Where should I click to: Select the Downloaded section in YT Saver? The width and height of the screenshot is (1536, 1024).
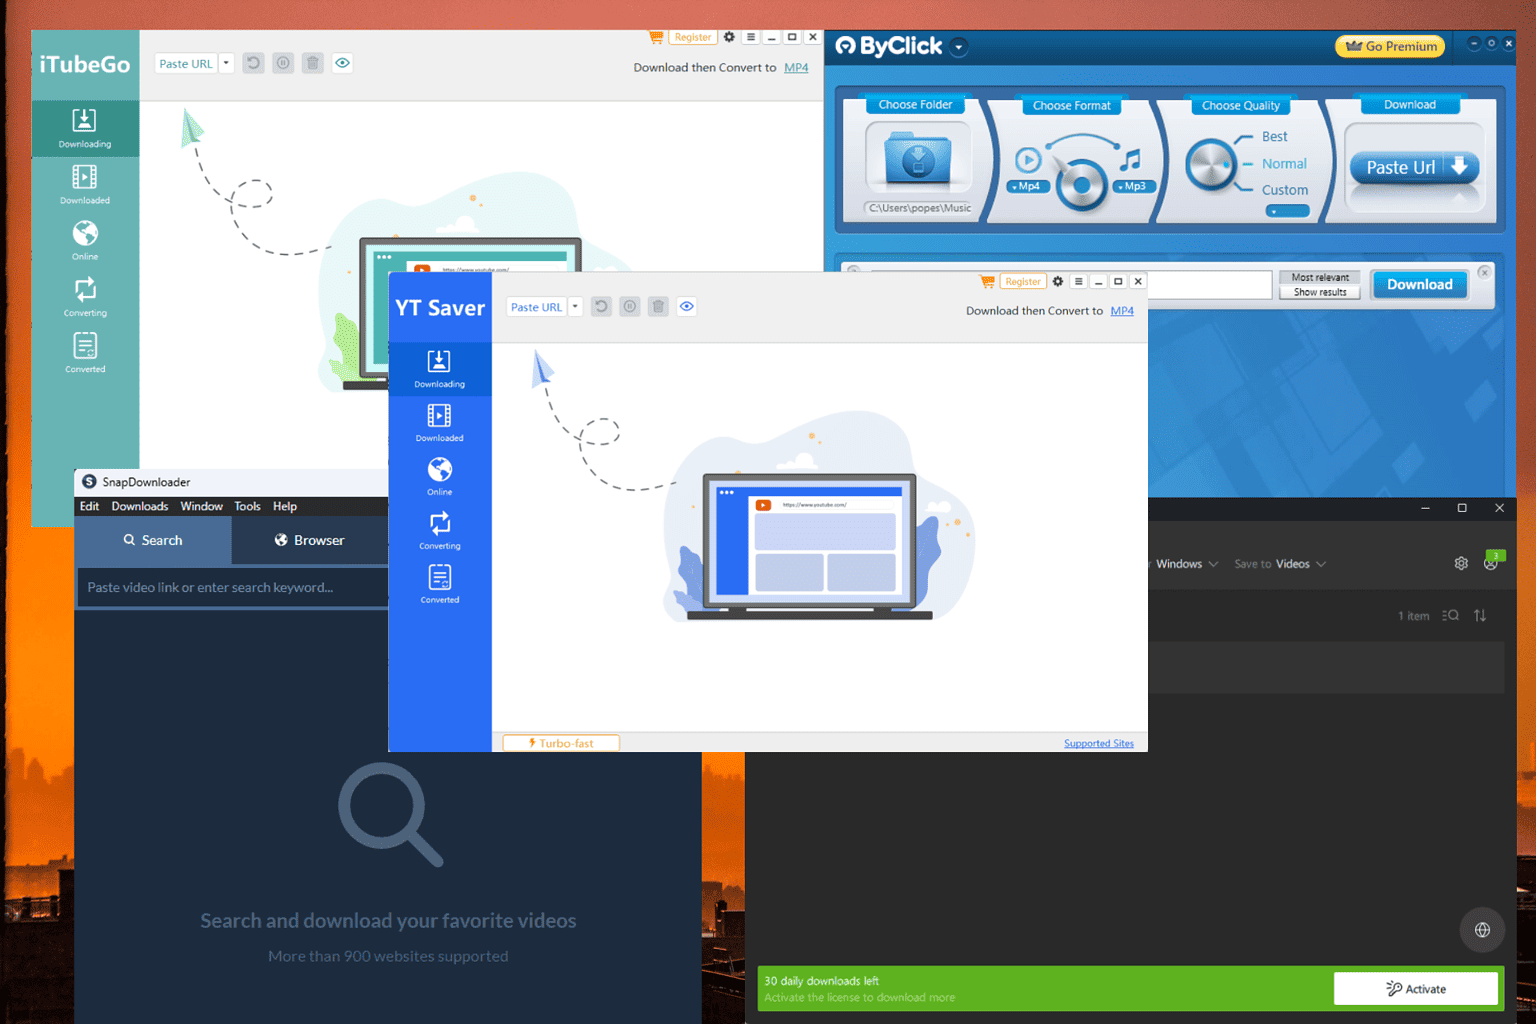[x=439, y=422]
